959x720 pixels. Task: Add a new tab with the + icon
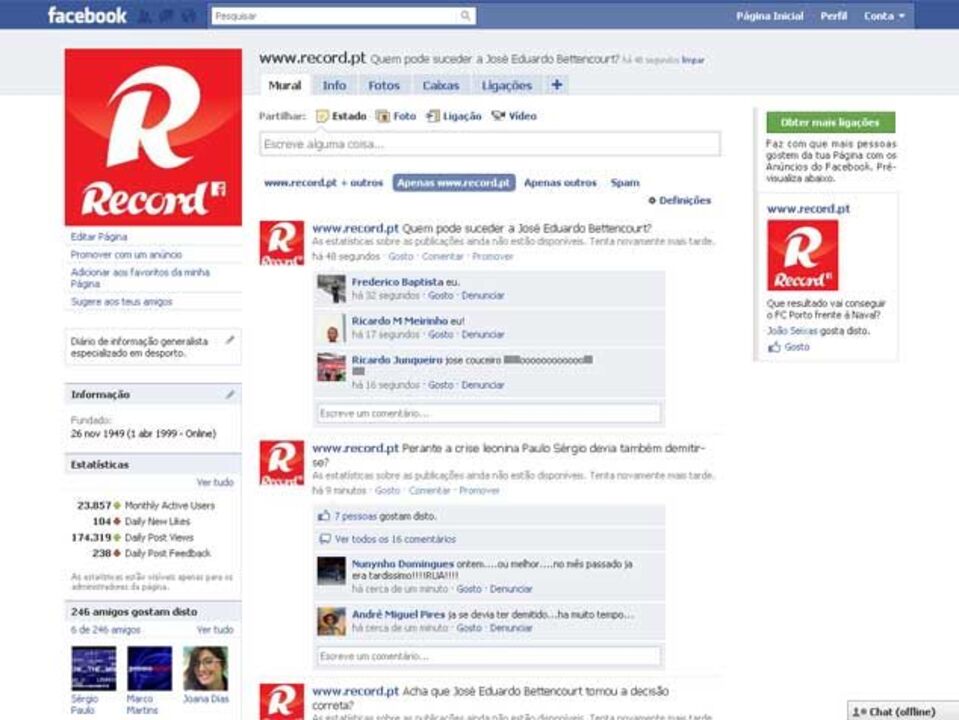point(557,86)
